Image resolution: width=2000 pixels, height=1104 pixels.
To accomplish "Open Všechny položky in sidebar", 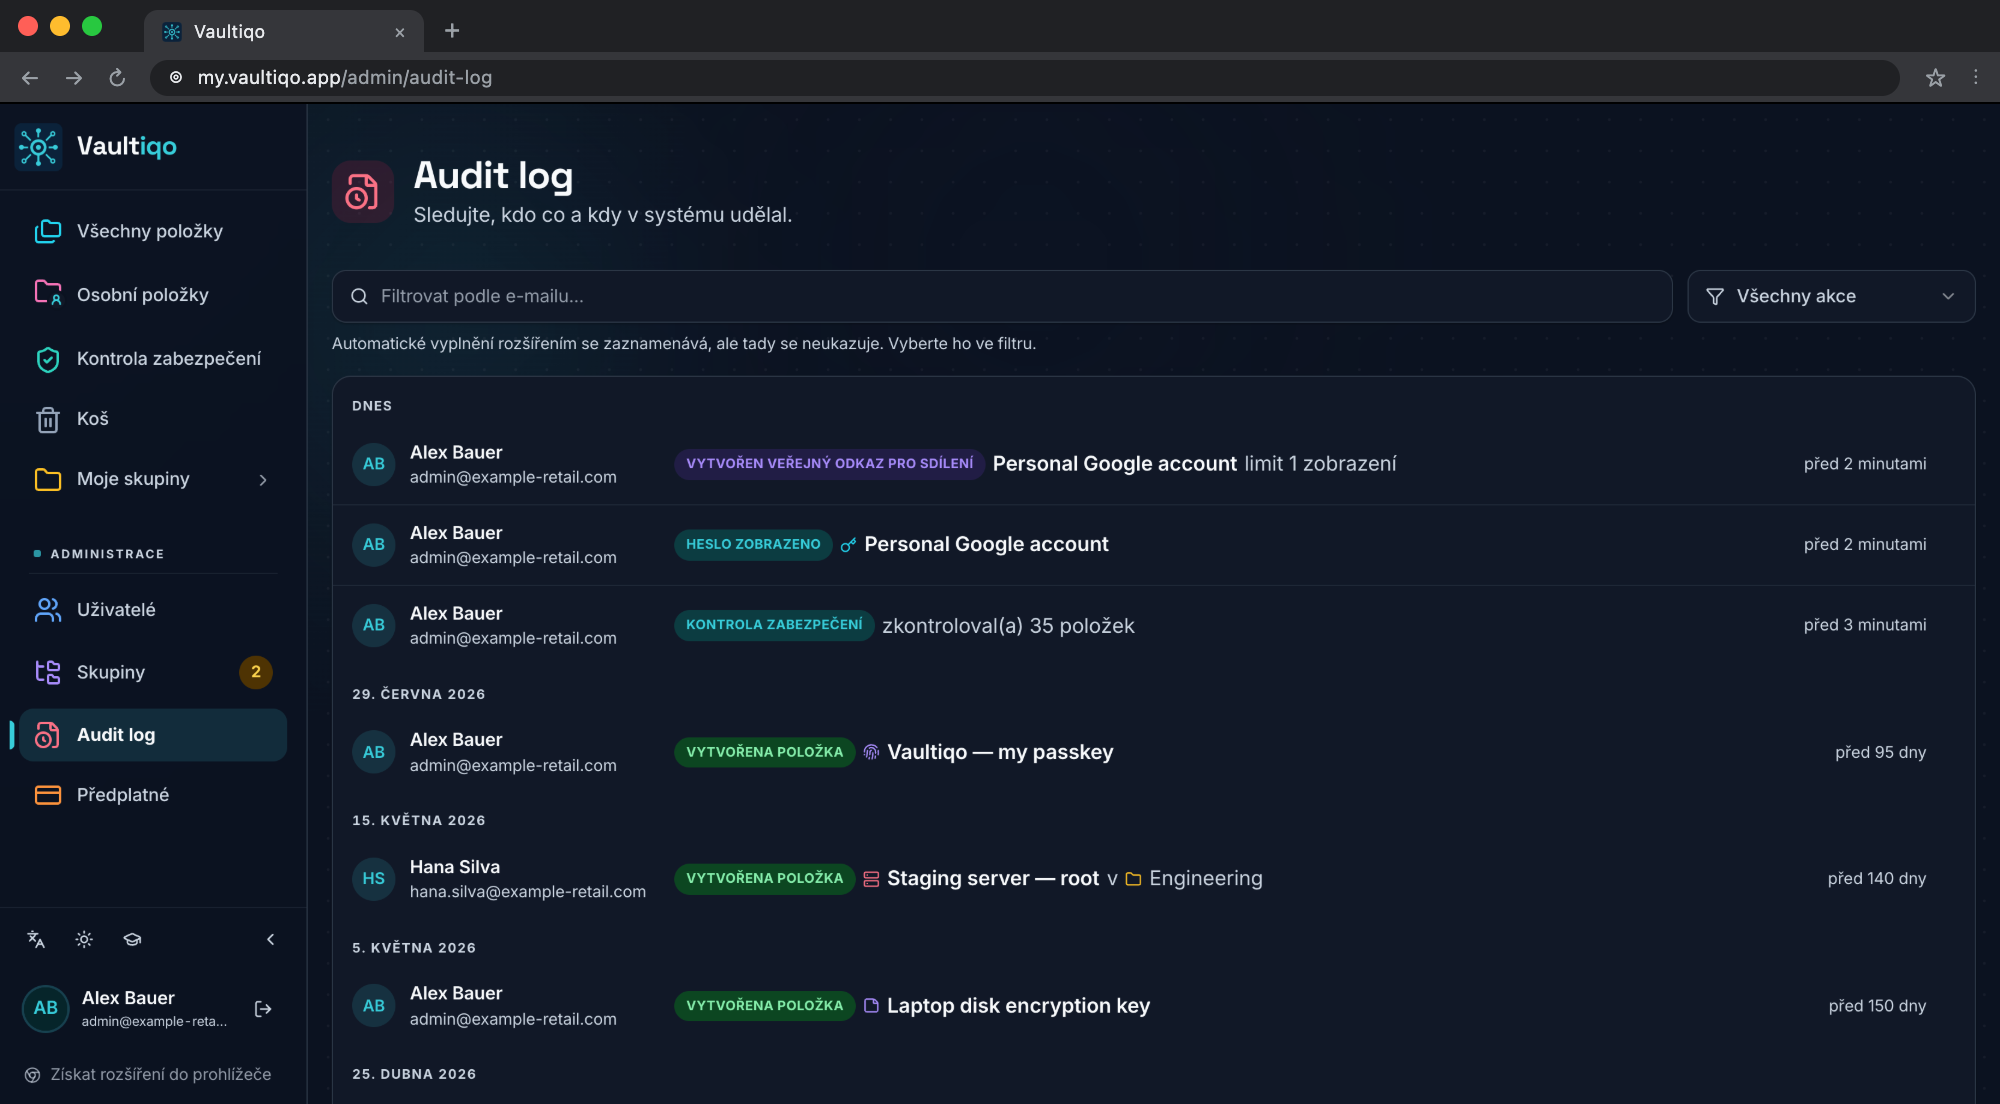I will pos(153,231).
